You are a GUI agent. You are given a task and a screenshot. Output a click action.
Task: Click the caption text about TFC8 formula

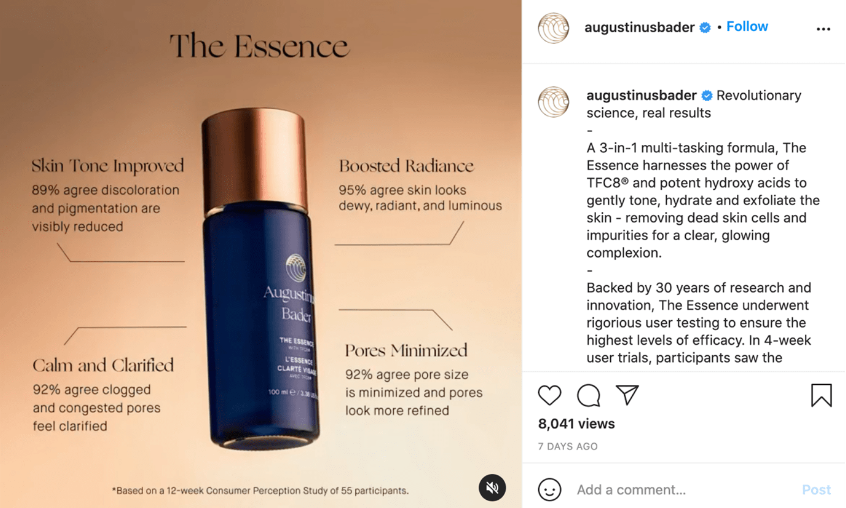tap(703, 200)
